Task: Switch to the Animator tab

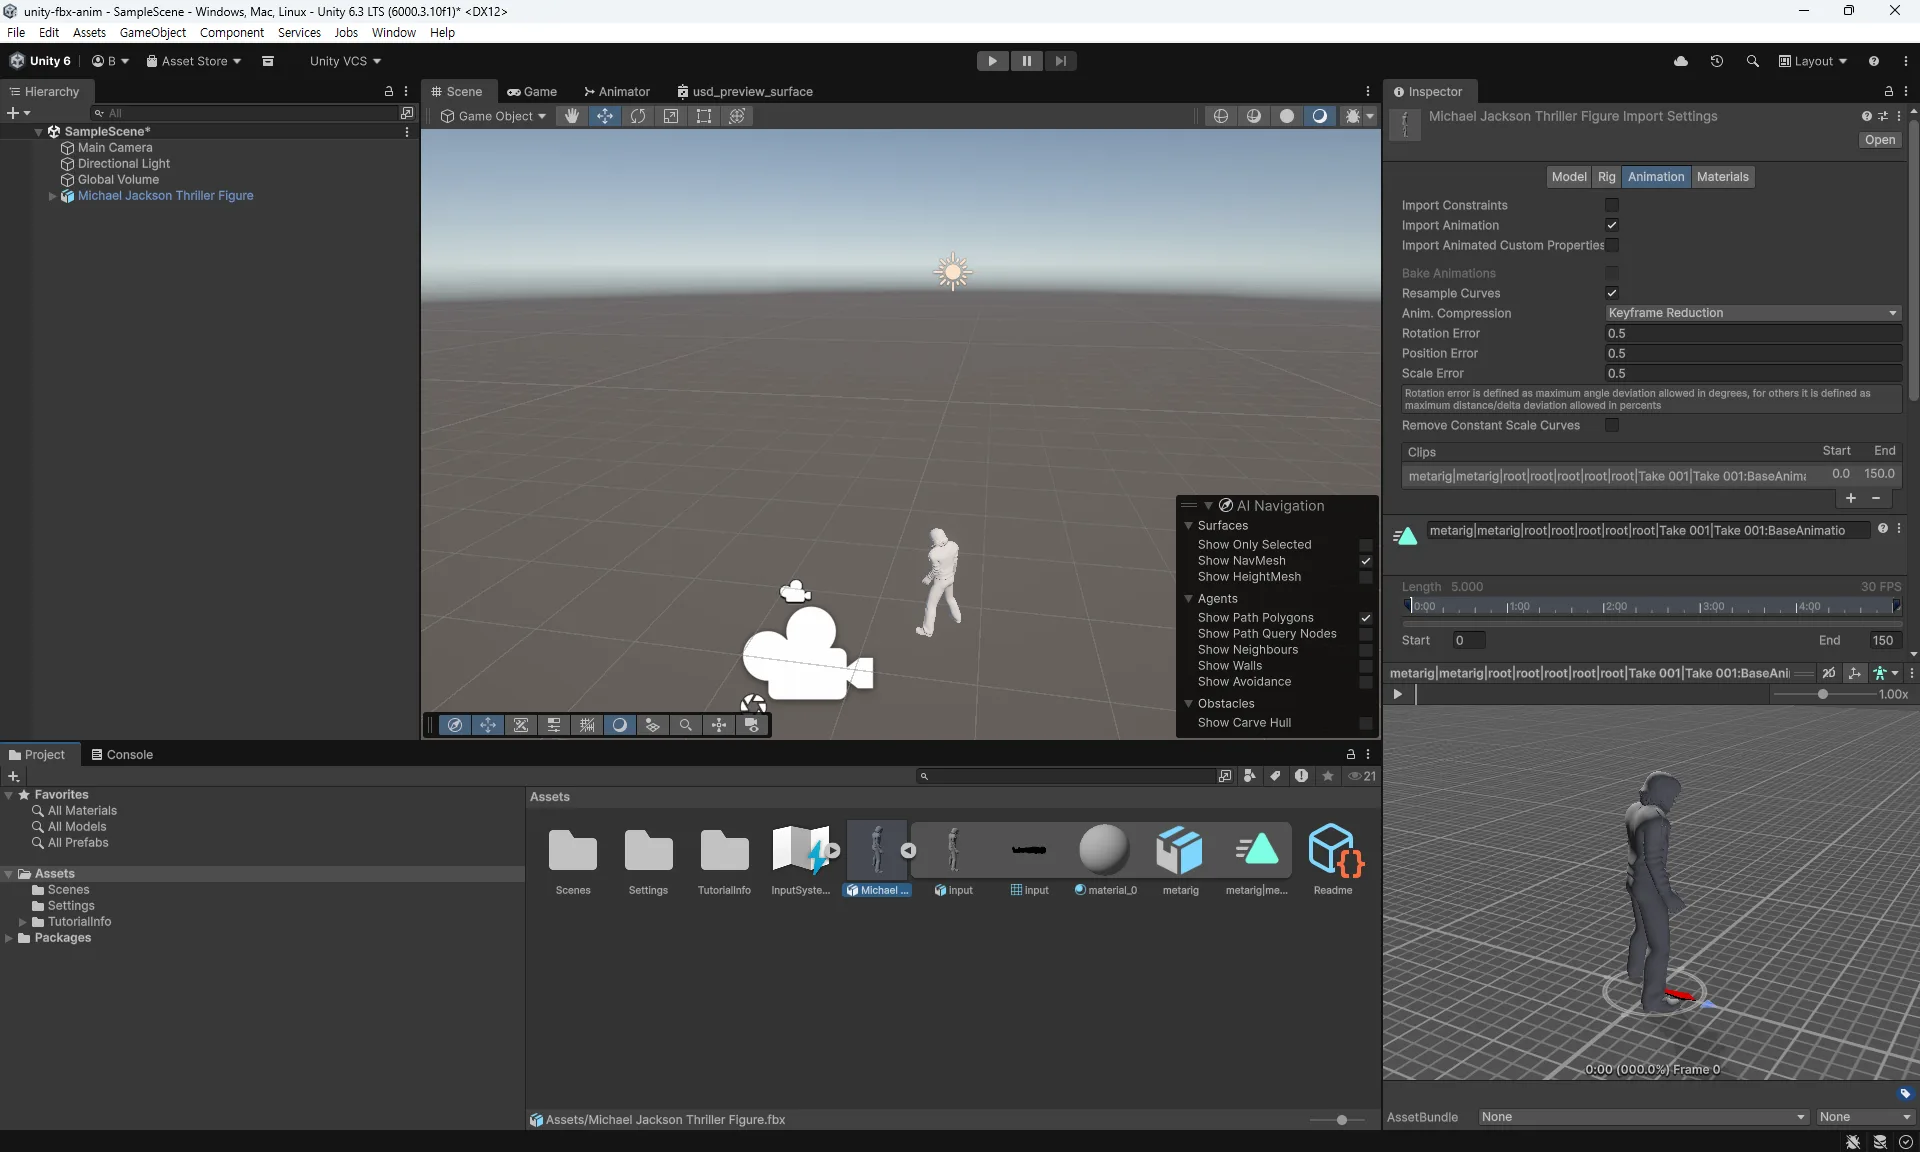Action: (x=617, y=91)
